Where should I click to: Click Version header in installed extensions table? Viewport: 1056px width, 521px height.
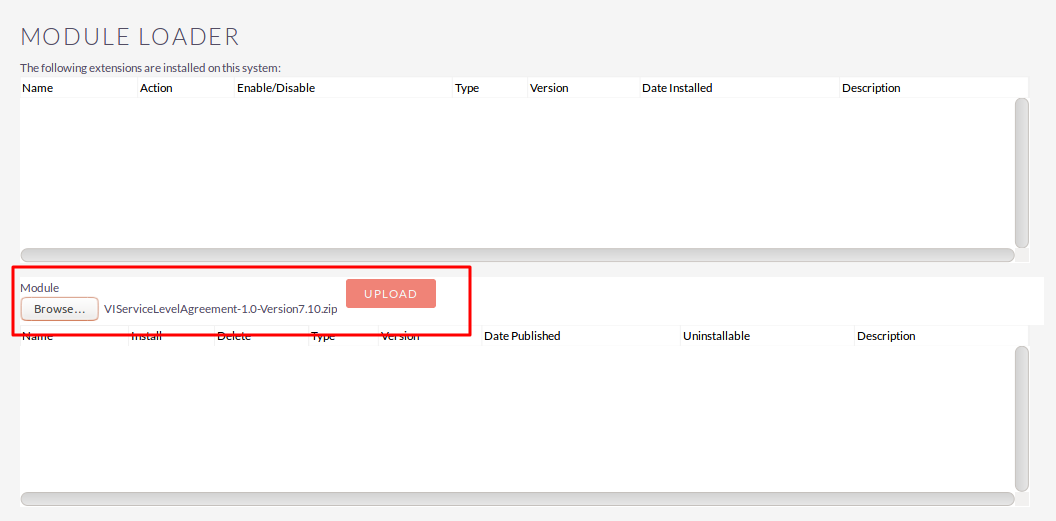click(549, 88)
